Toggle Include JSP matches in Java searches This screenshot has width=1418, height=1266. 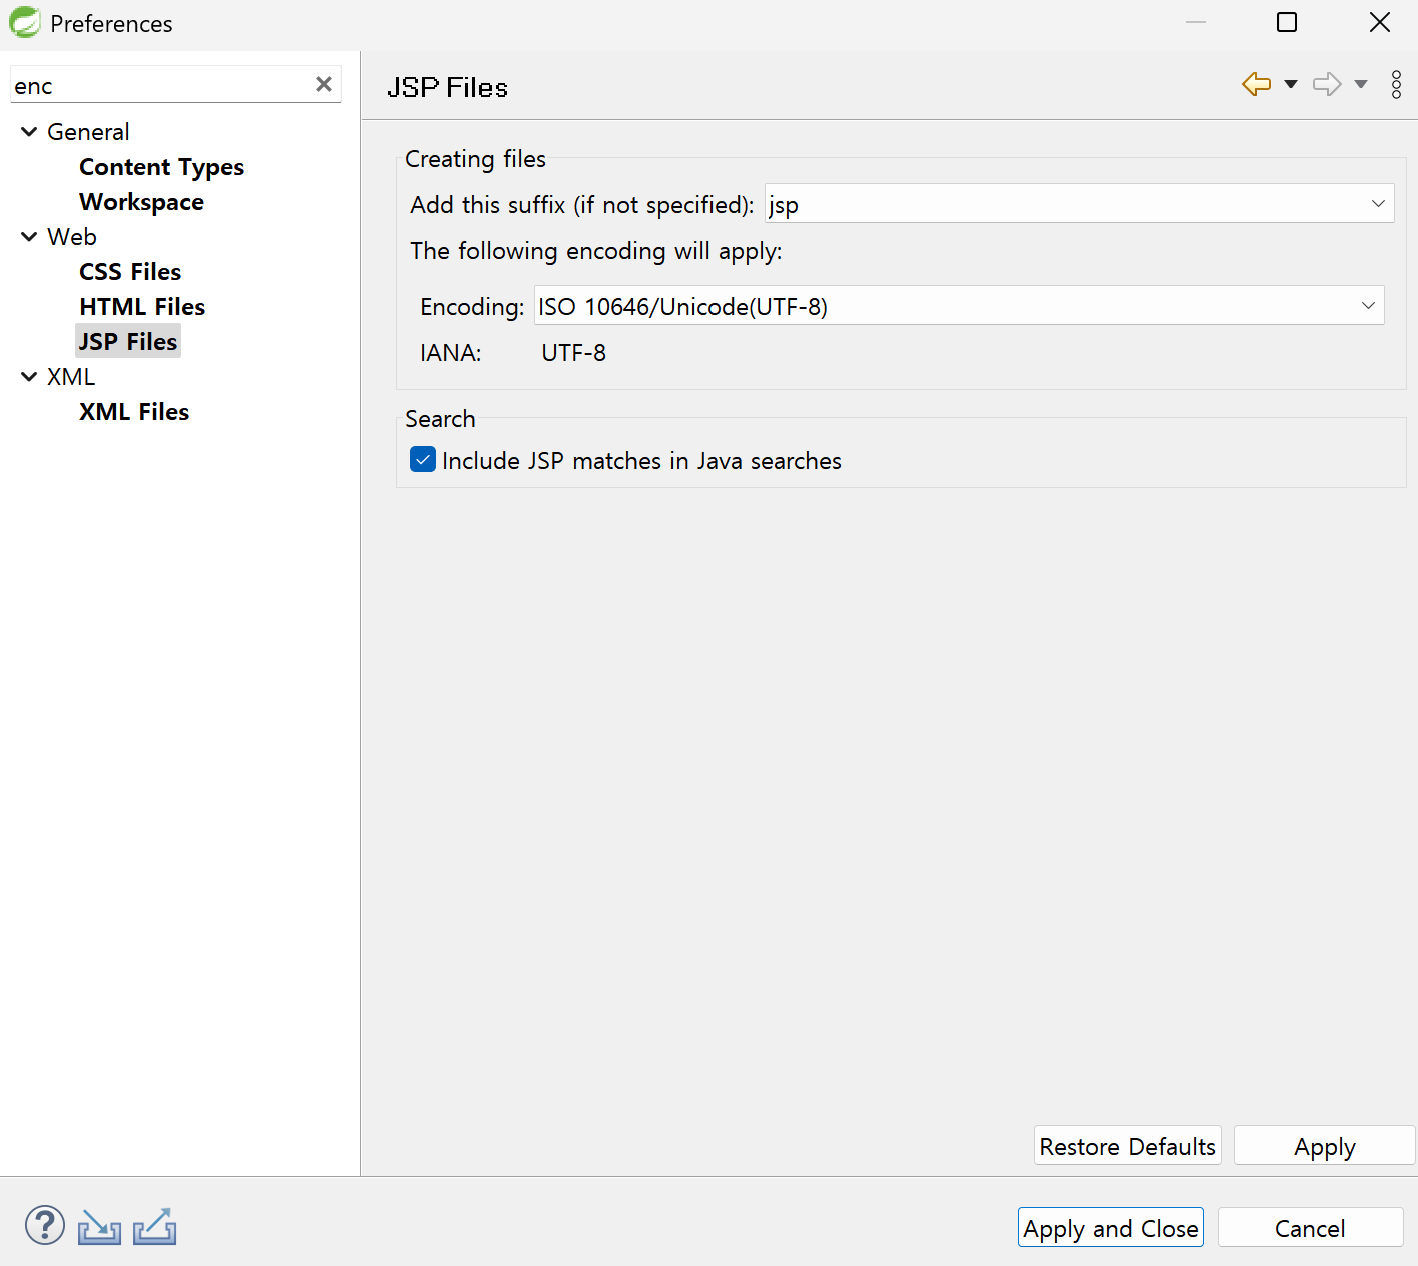(x=423, y=460)
